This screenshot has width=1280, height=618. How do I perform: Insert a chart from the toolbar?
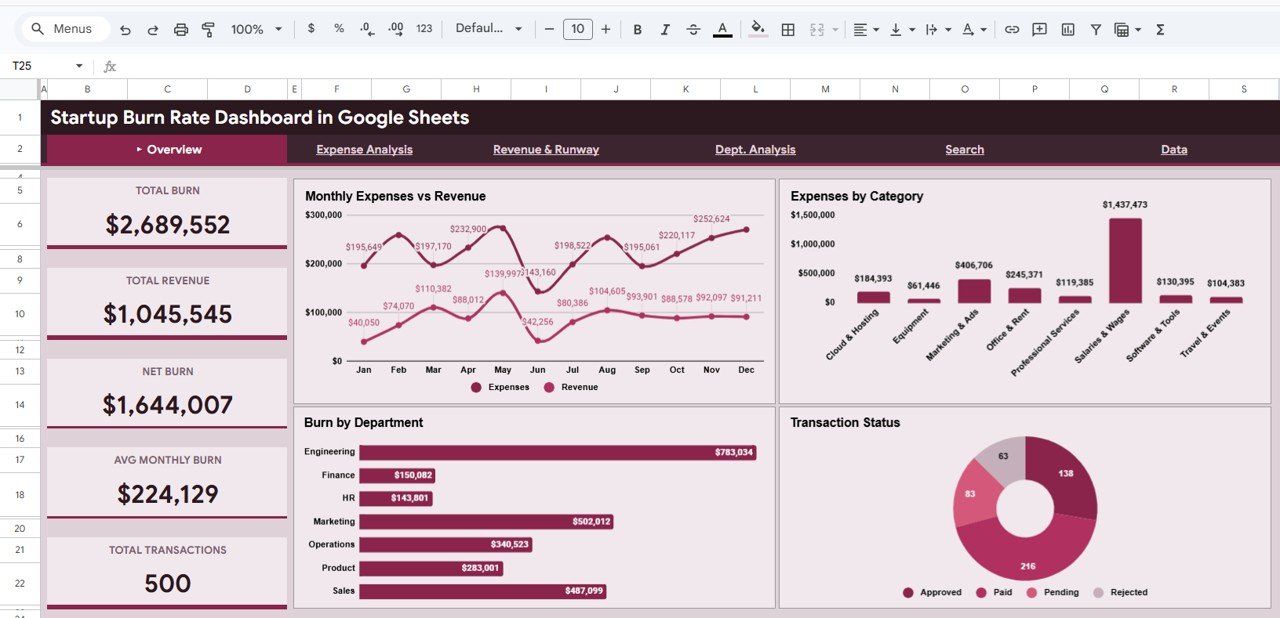coord(1067,29)
